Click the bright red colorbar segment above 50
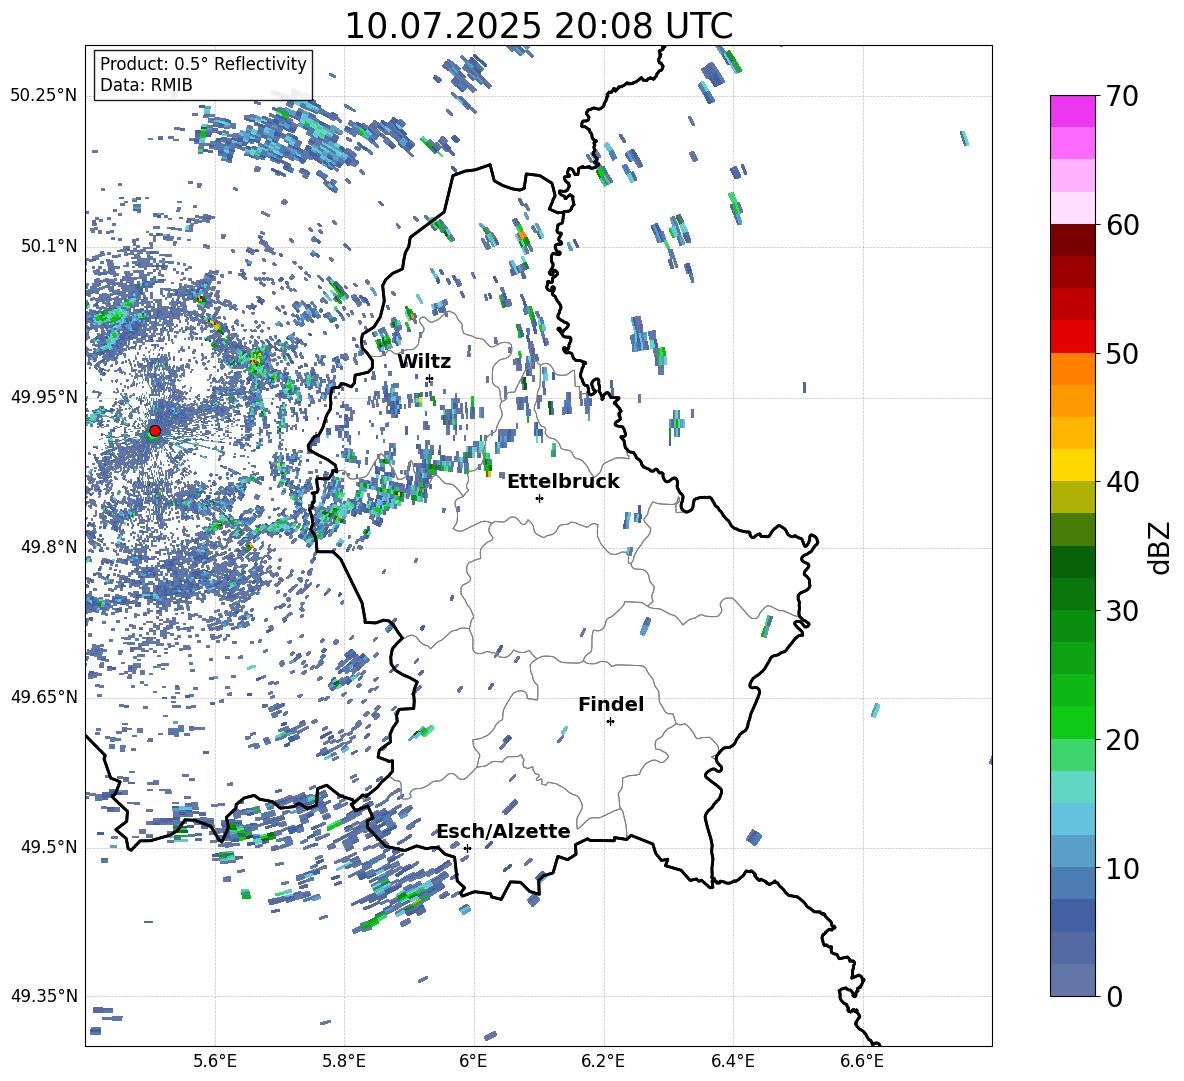This screenshot has height=1081, width=1184. [1072, 337]
